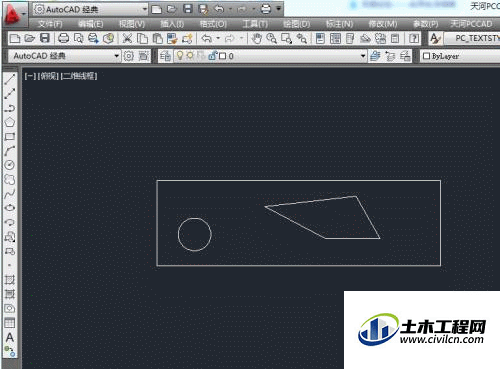
Task: Select the Line draw tool
Action: pyautogui.click(x=10, y=79)
